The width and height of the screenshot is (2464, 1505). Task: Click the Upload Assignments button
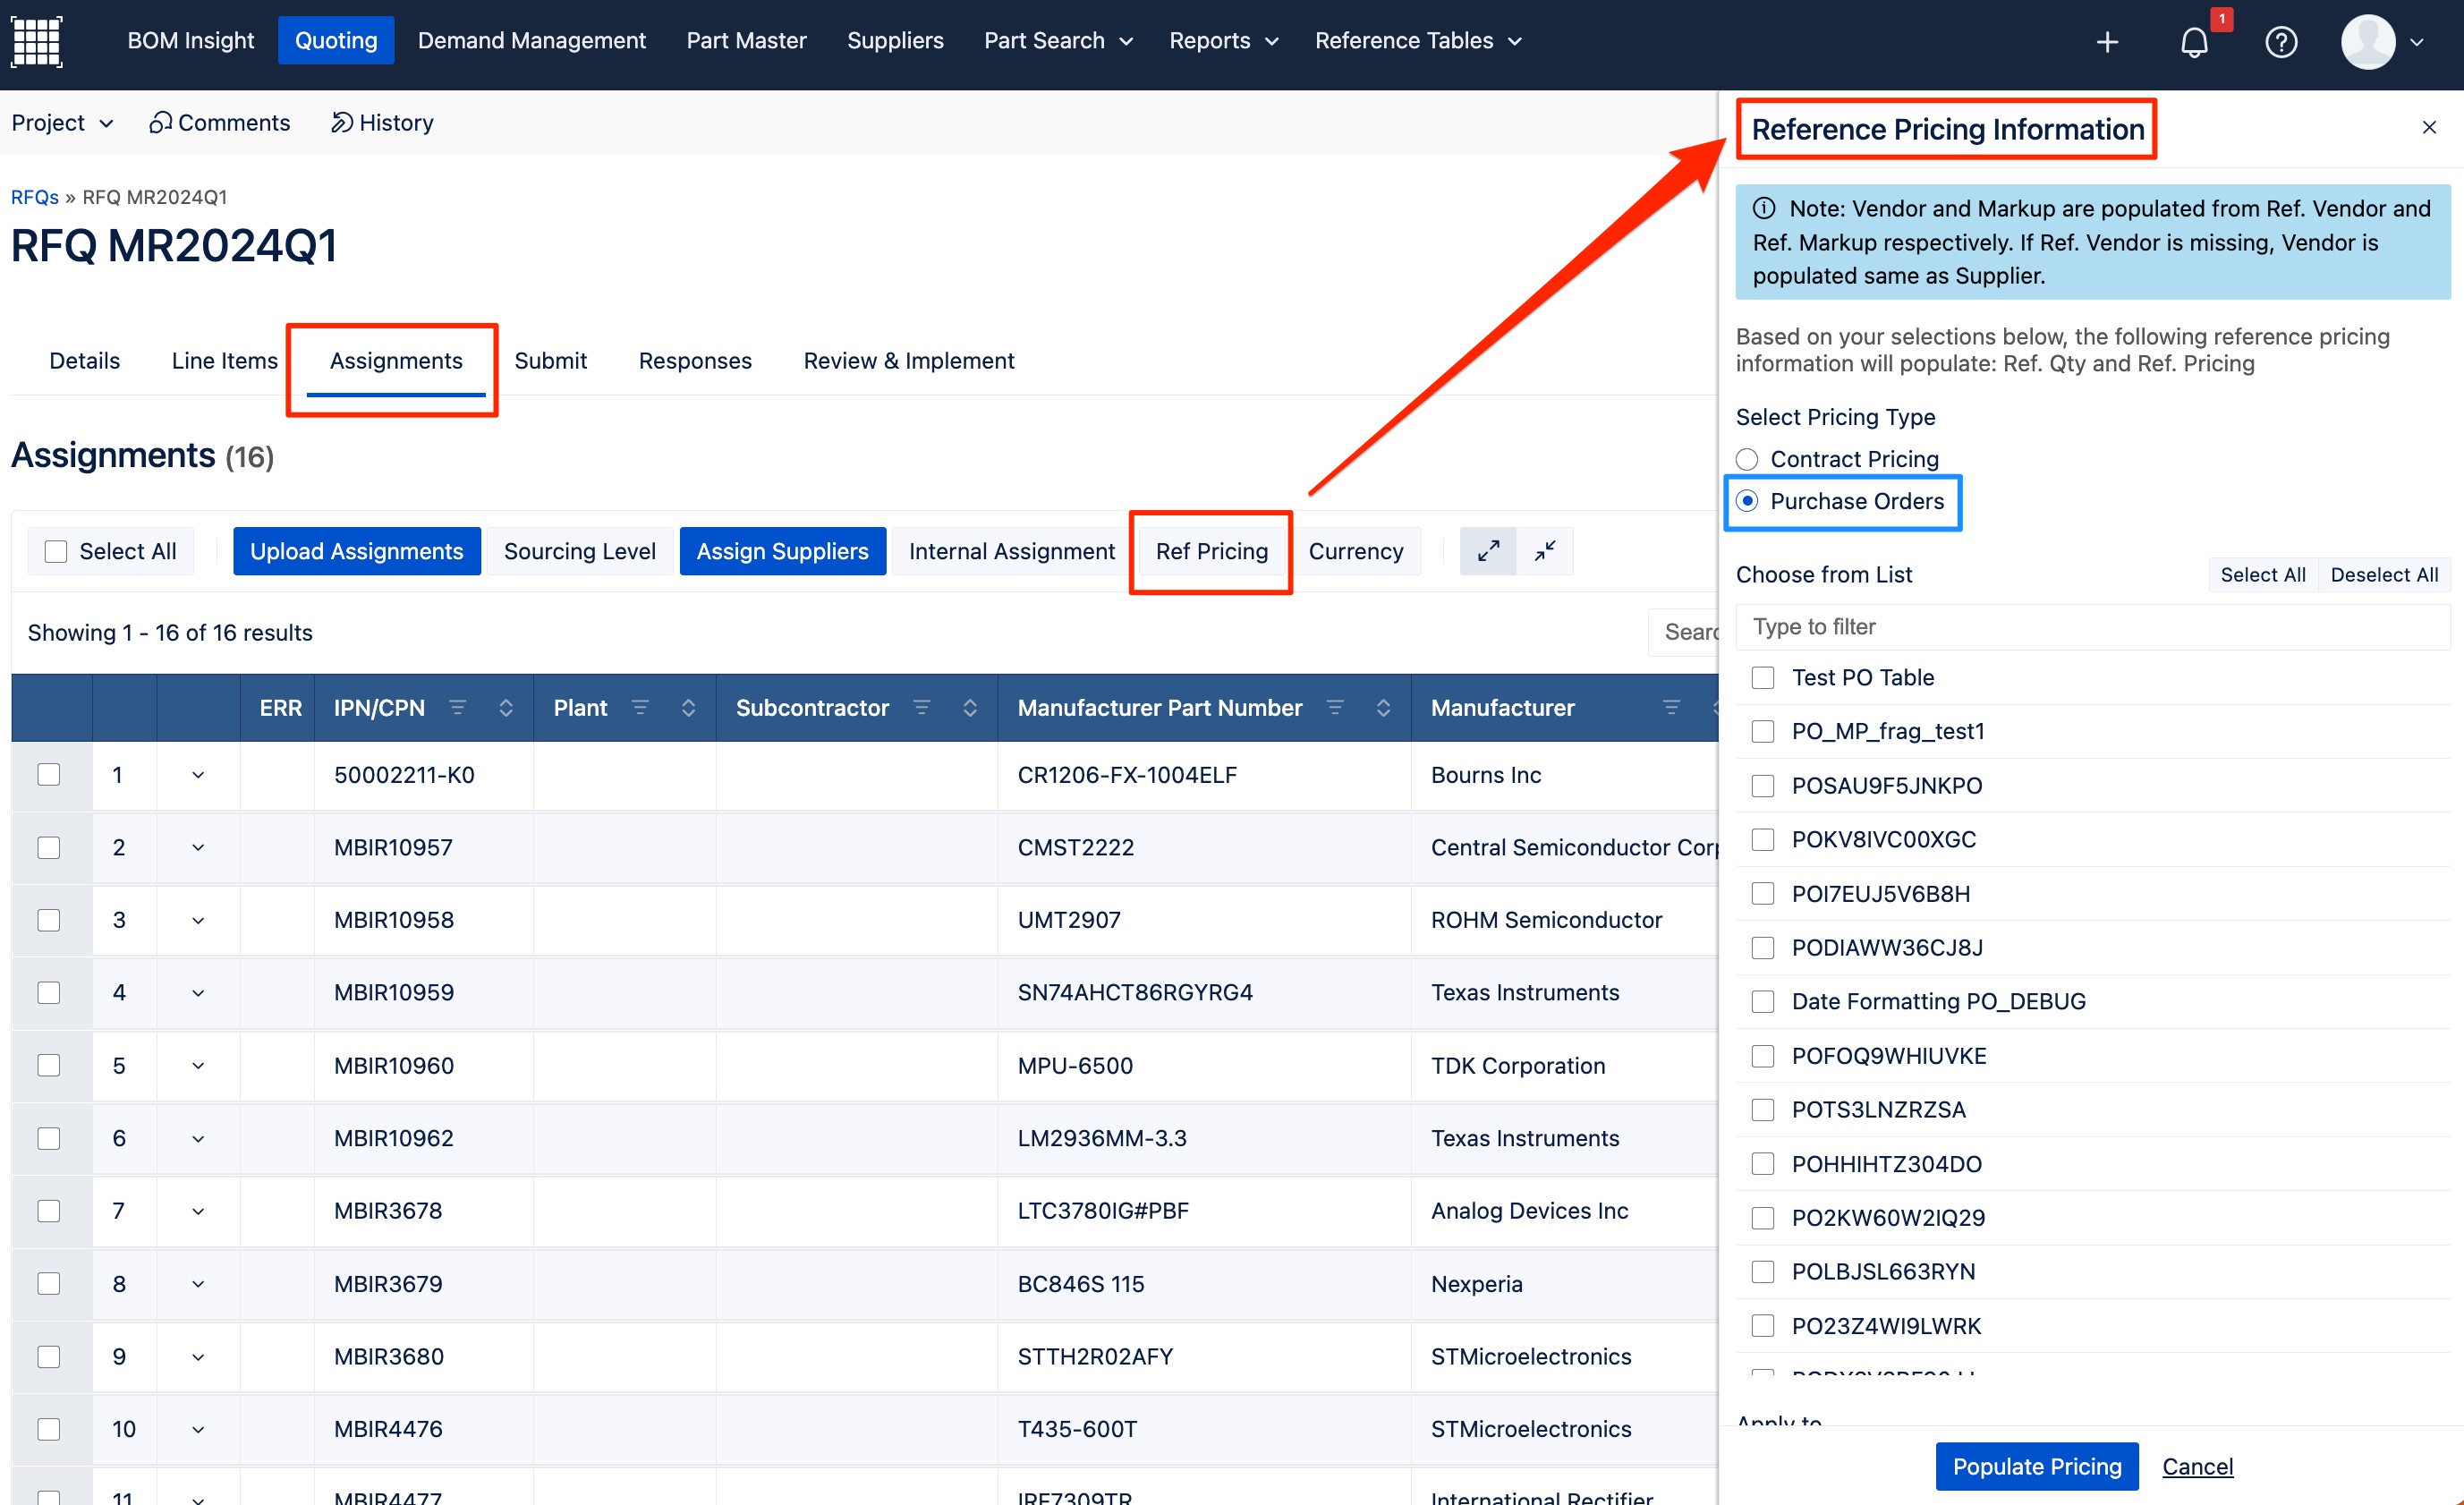click(x=356, y=551)
